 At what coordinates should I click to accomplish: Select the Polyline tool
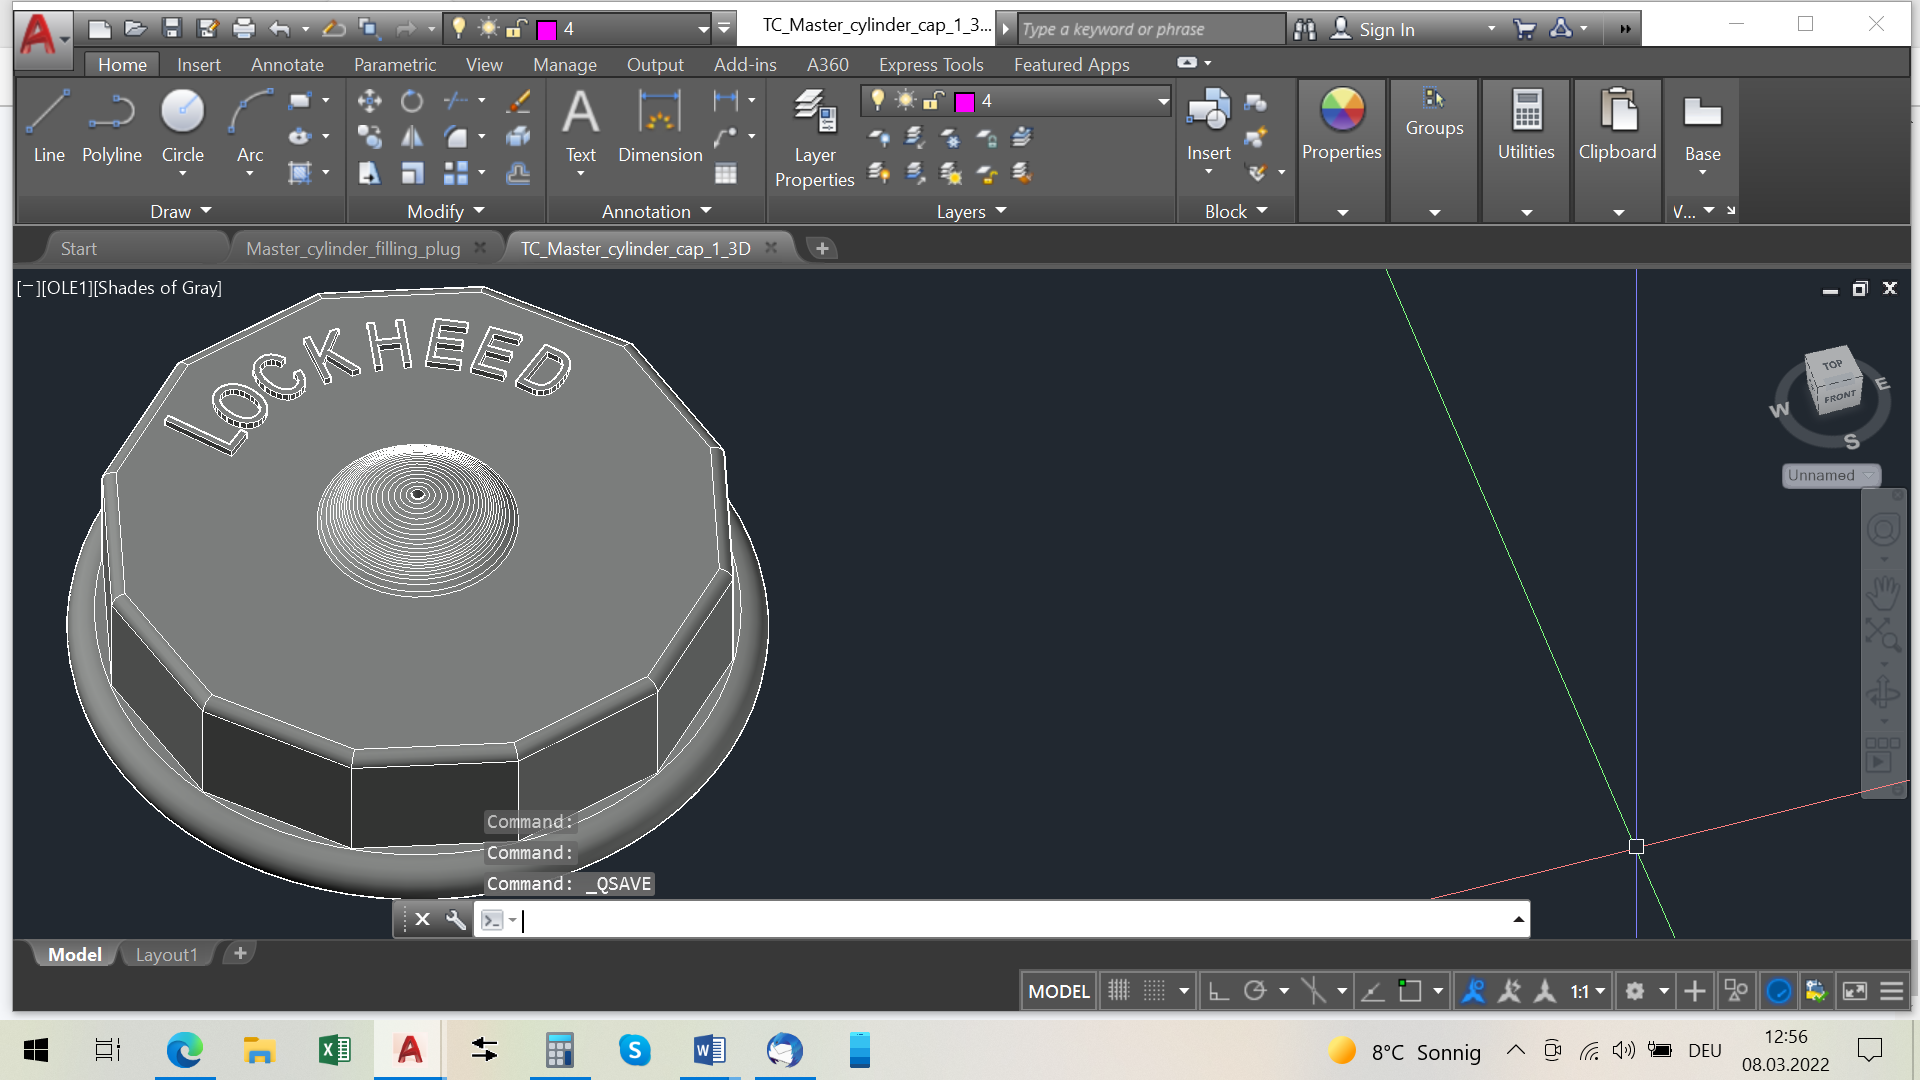coord(111,125)
